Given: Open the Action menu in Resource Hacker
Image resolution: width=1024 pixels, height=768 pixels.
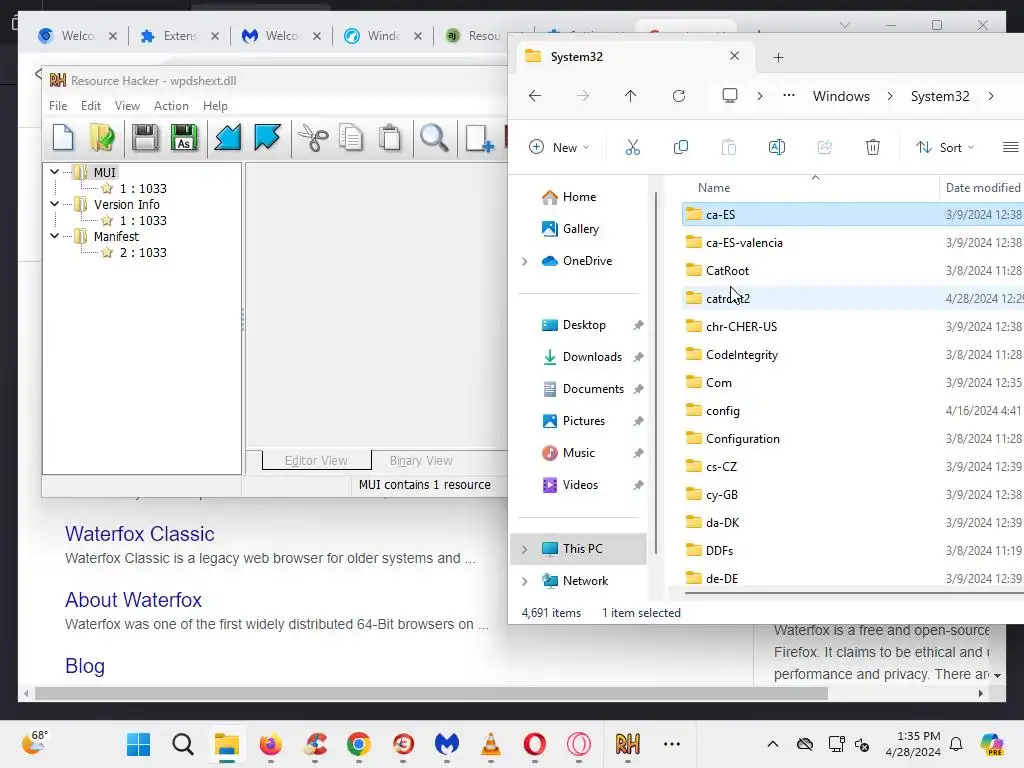Looking at the screenshot, I should (x=171, y=106).
